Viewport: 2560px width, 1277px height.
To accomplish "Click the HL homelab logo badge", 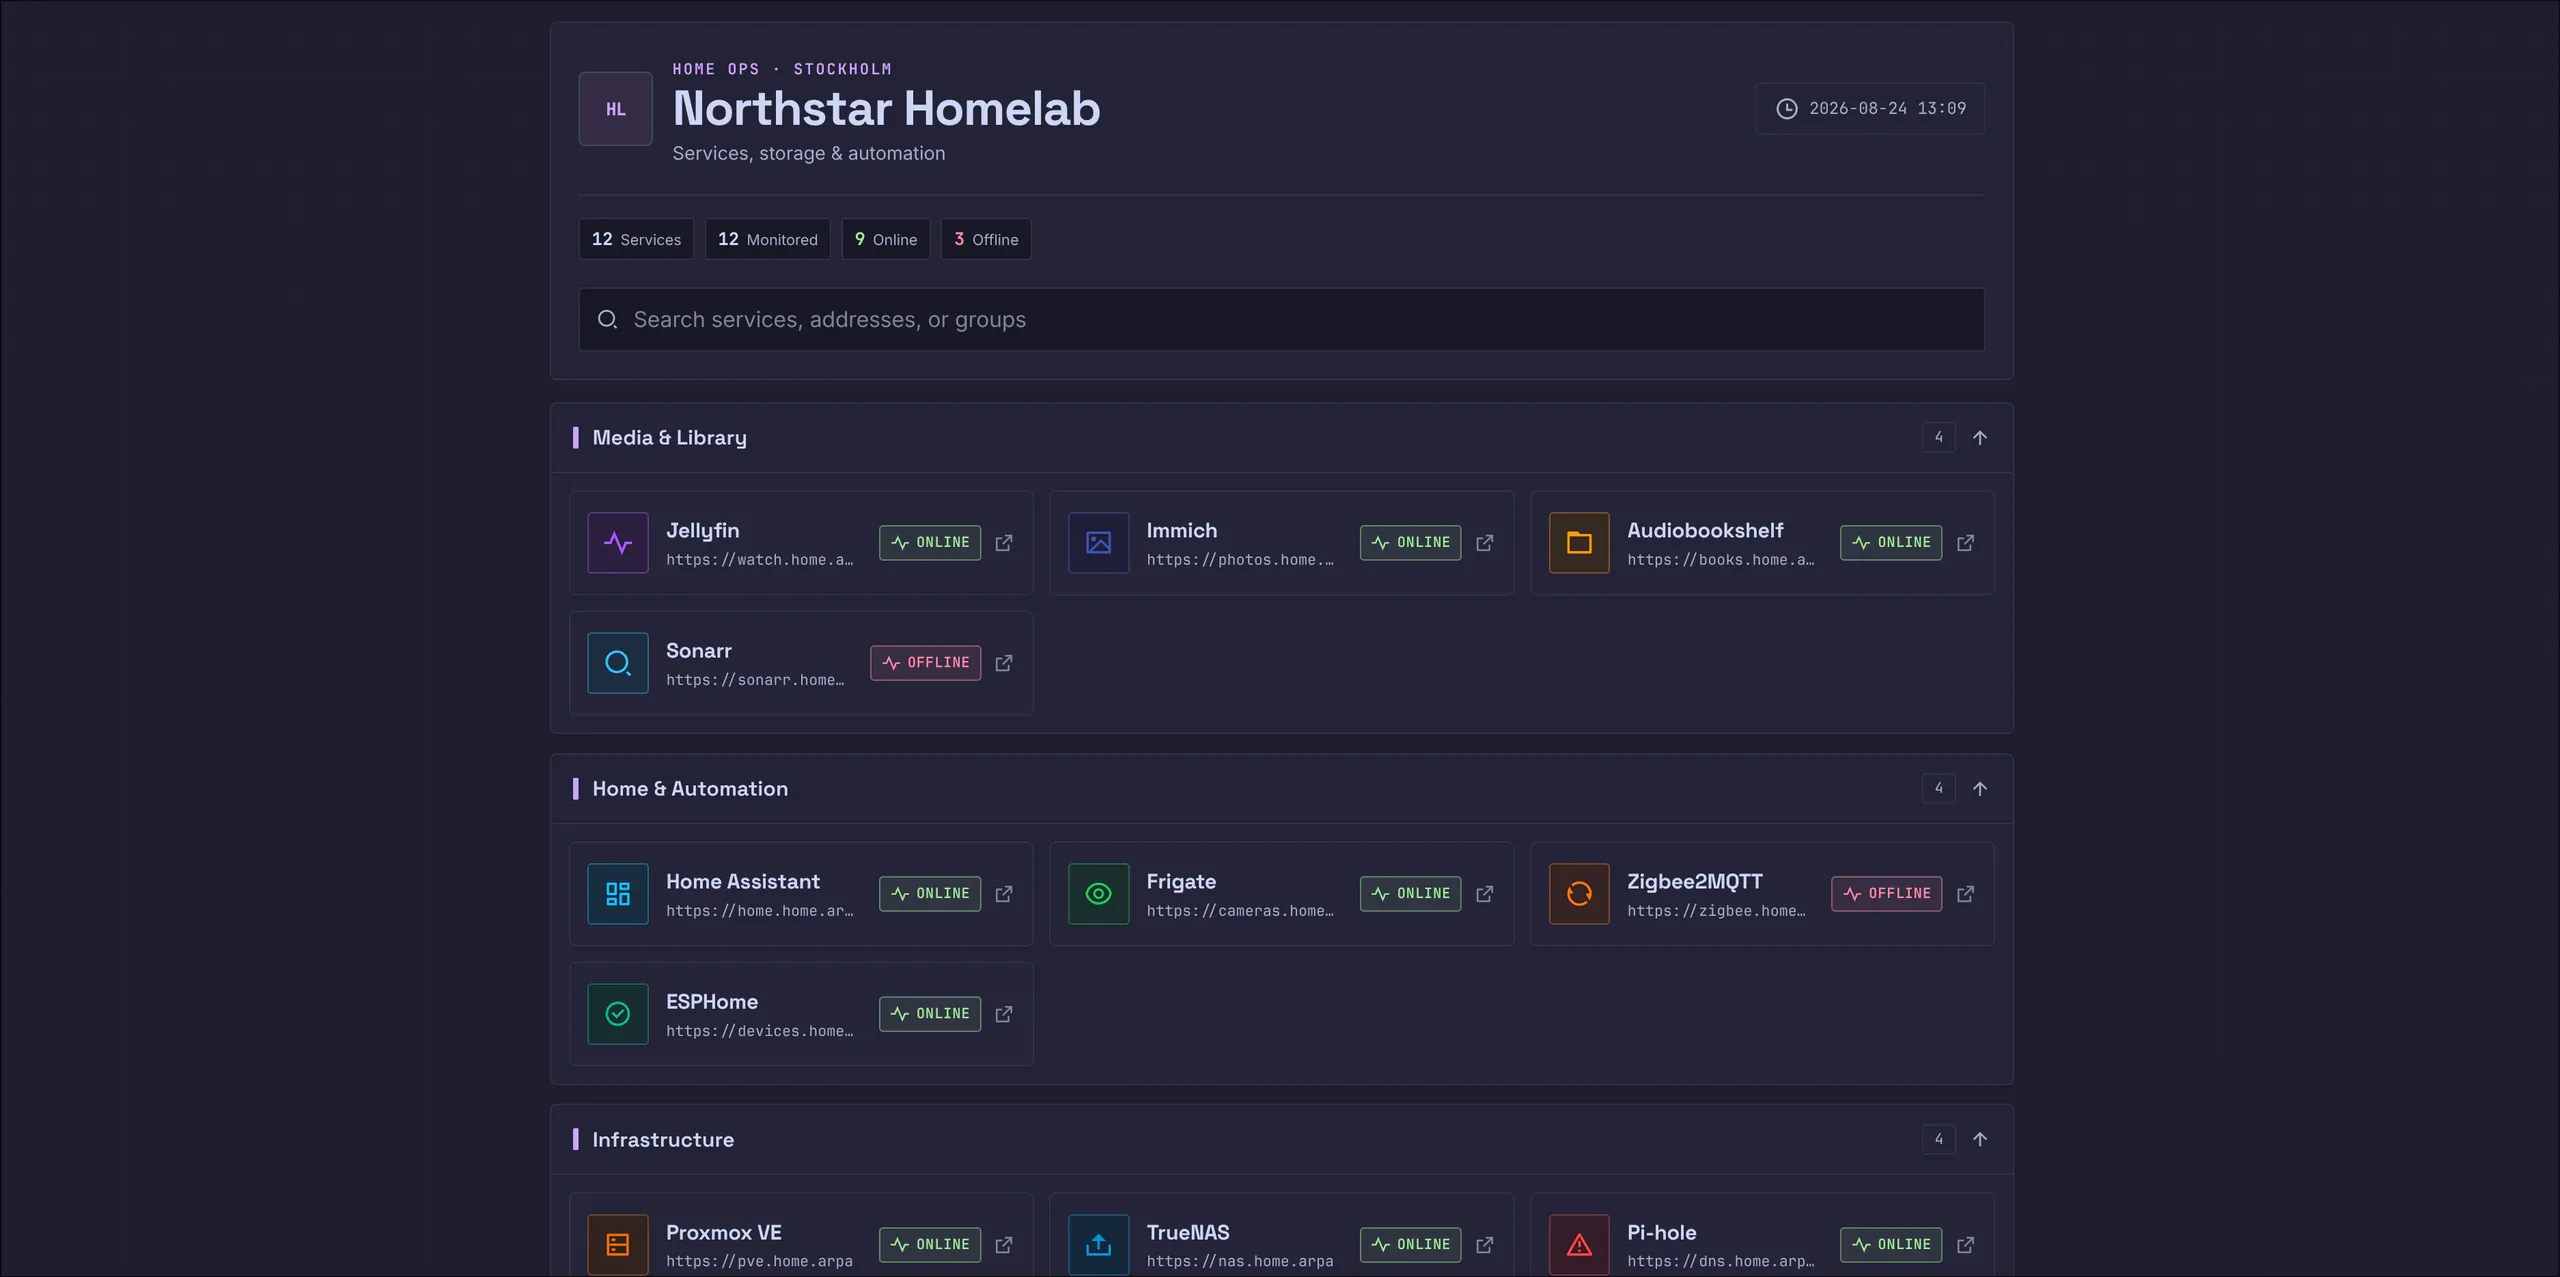I will click(616, 109).
